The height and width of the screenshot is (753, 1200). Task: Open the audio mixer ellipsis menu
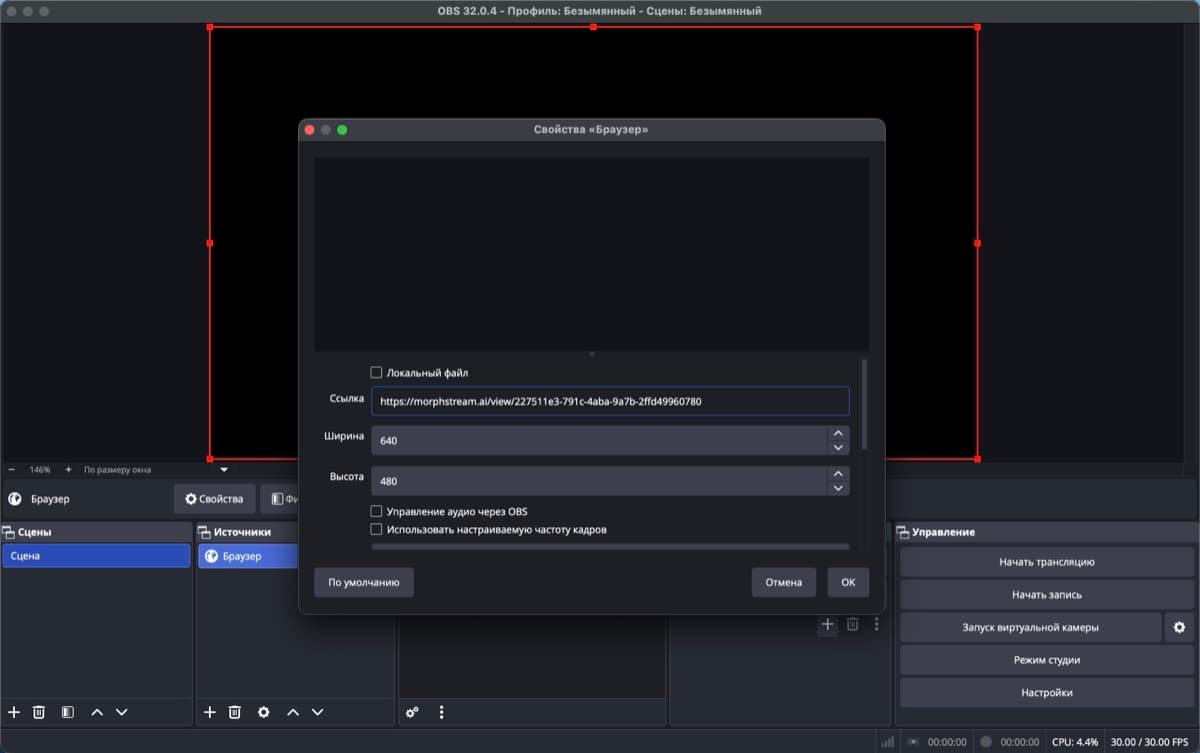(x=441, y=712)
